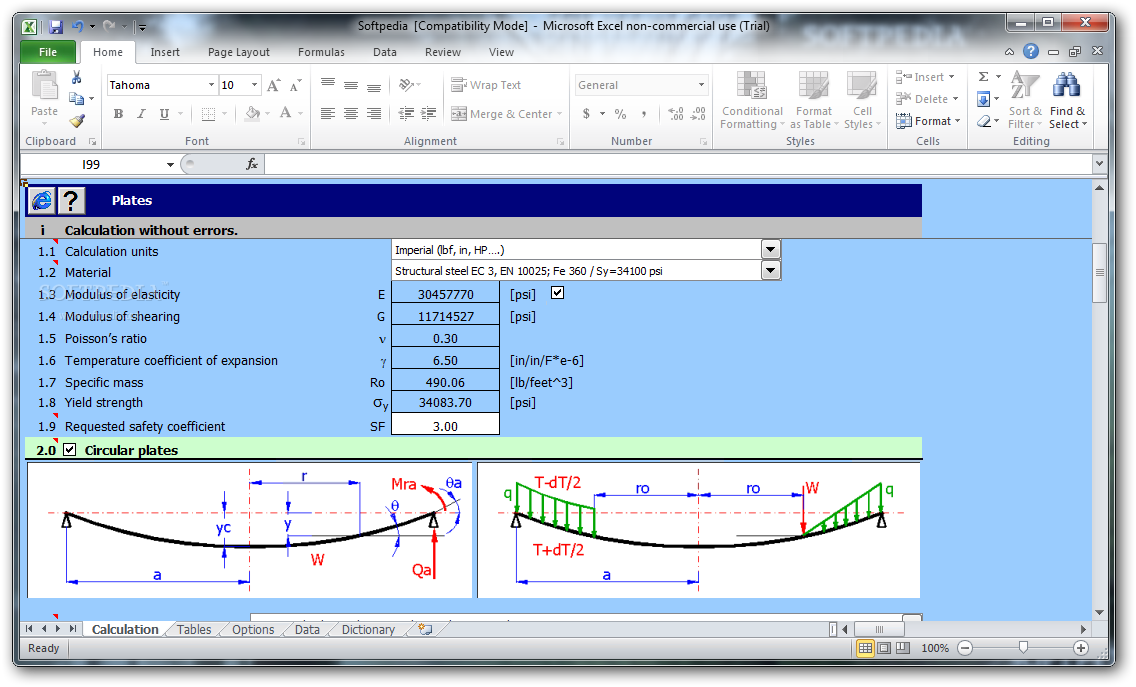Toggle the modulus of elasticity checkbox
This screenshot has width=1136, height=687.
click(557, 293)
